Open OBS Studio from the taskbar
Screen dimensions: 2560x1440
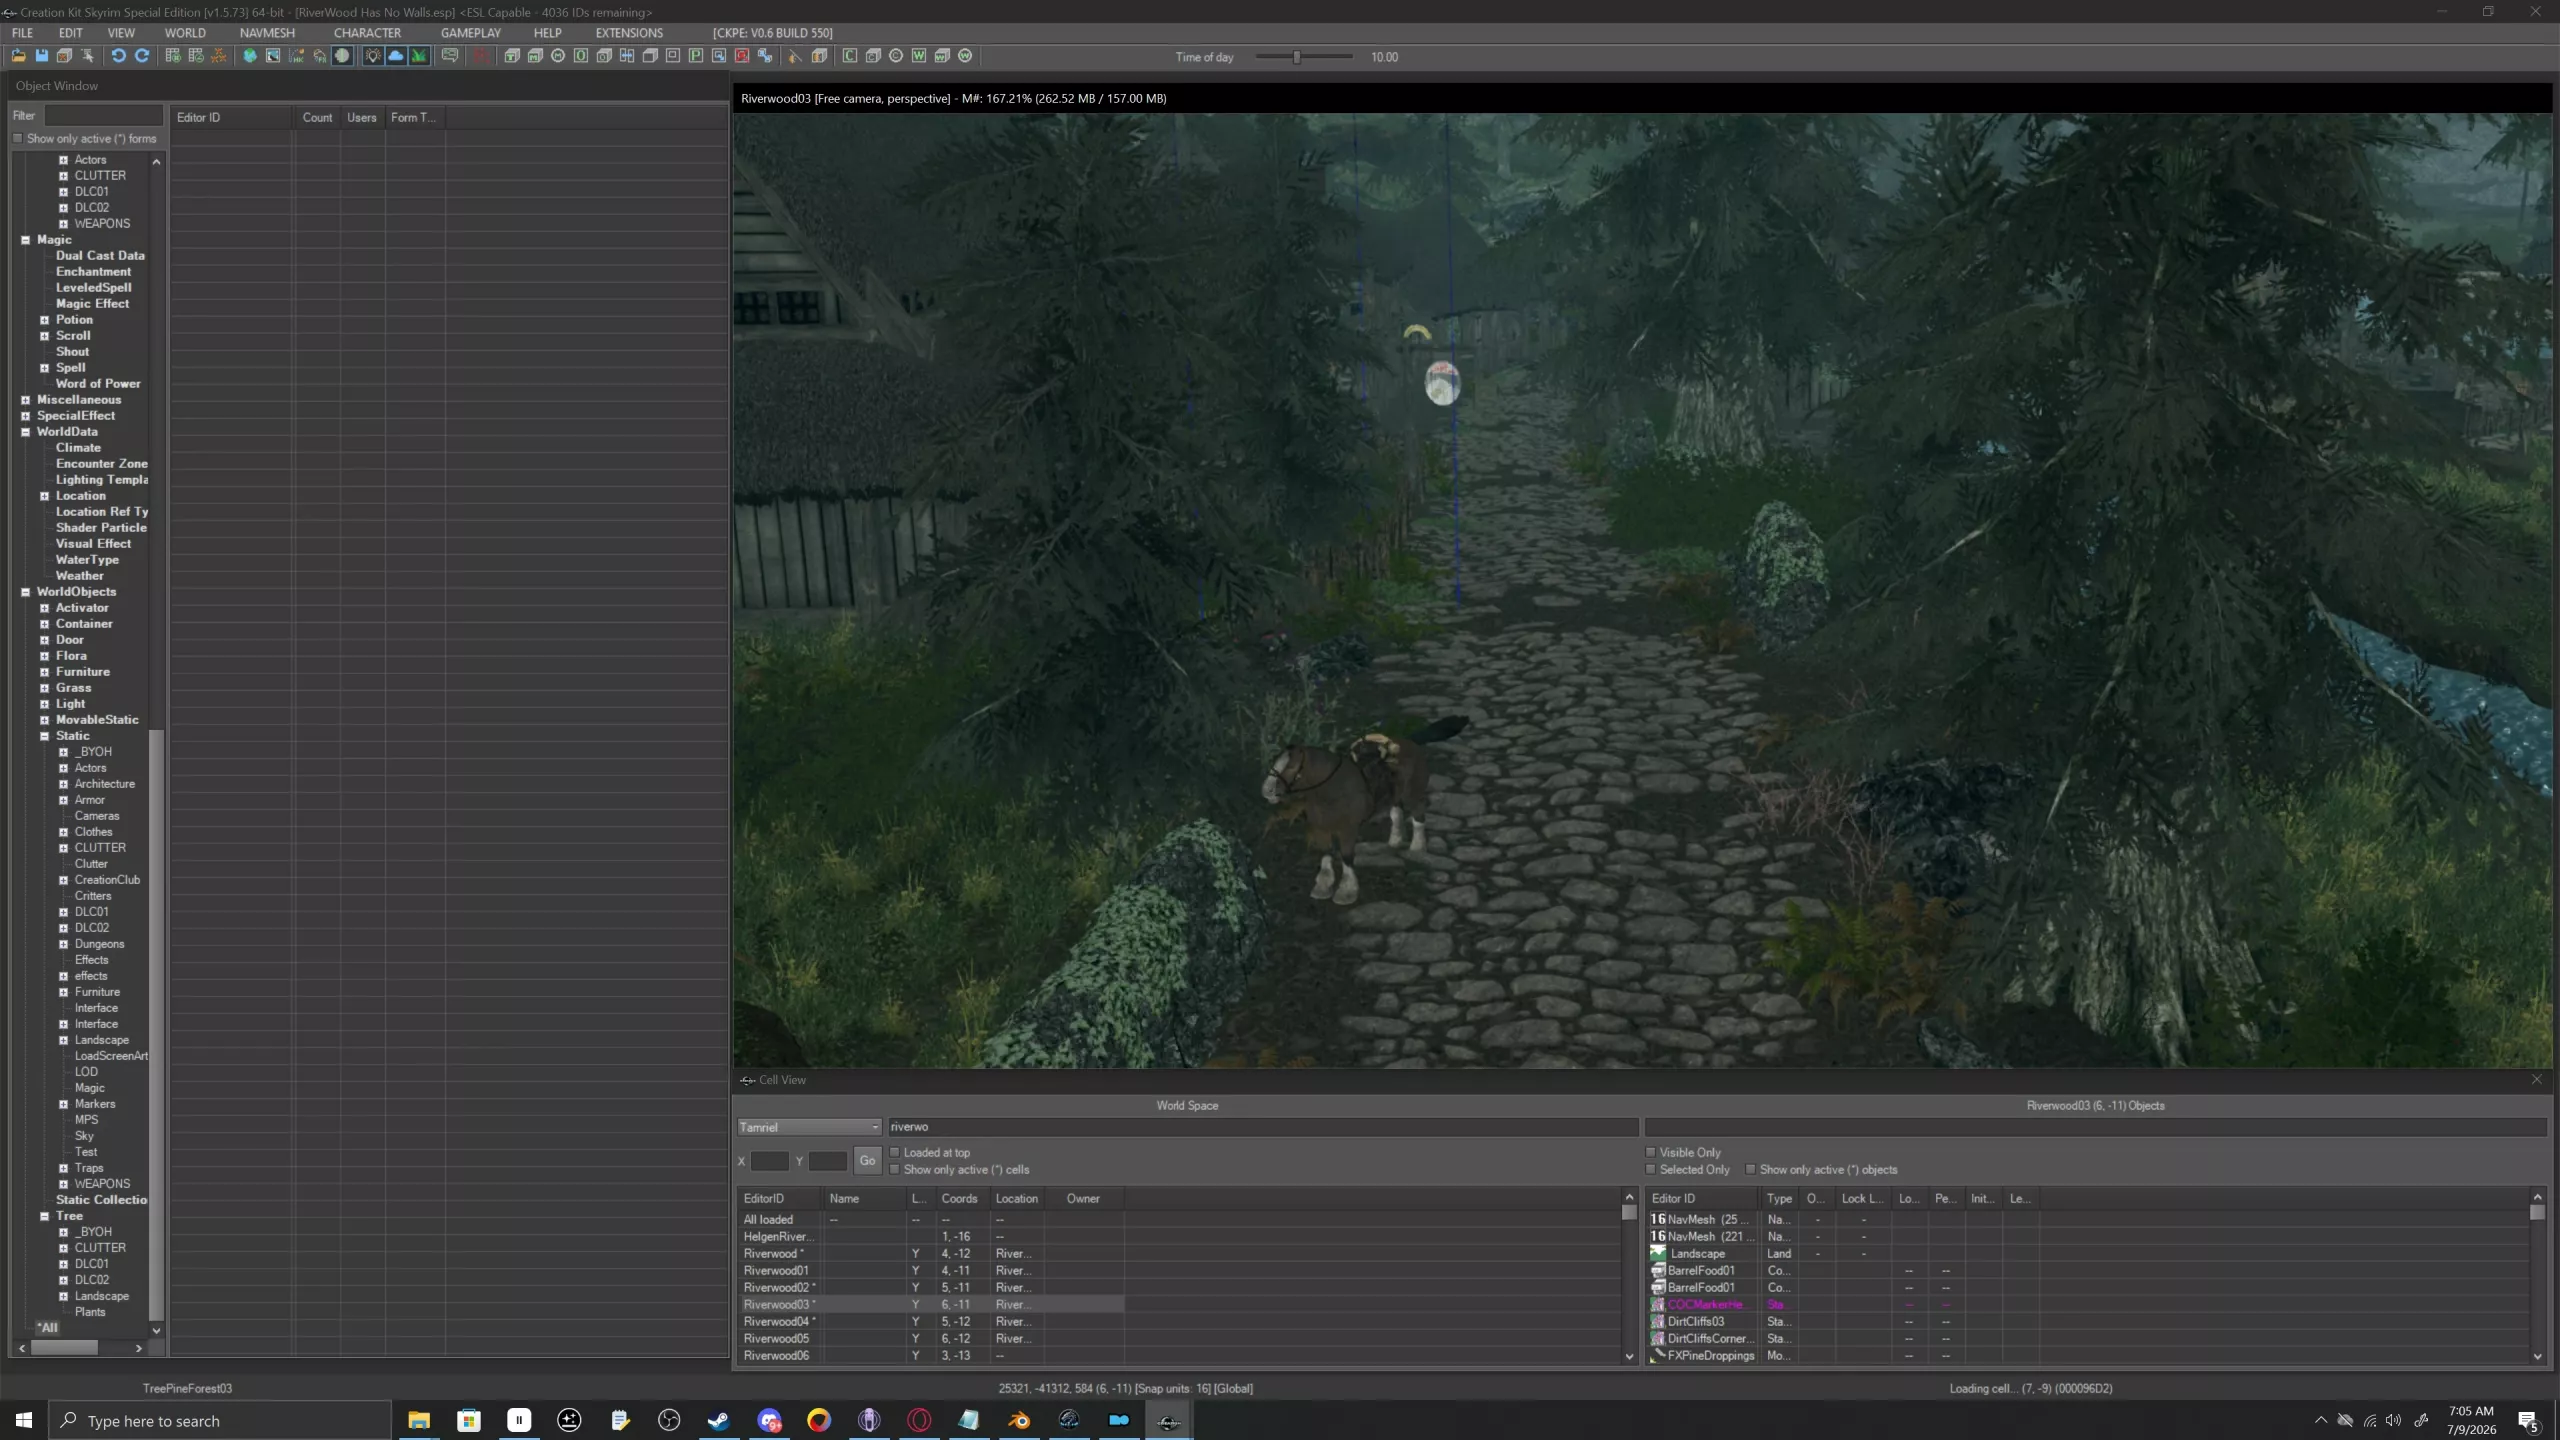click(x=669, y=1420)
